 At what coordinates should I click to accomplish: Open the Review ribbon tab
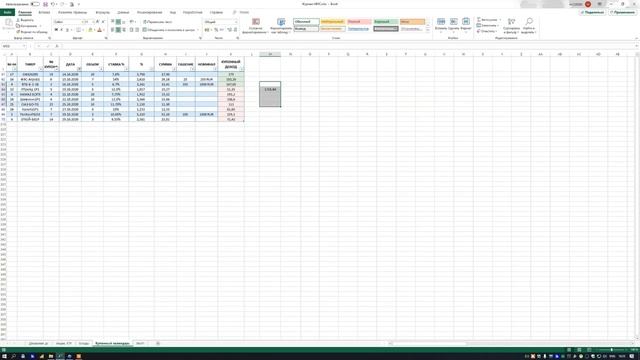[149, 12]
